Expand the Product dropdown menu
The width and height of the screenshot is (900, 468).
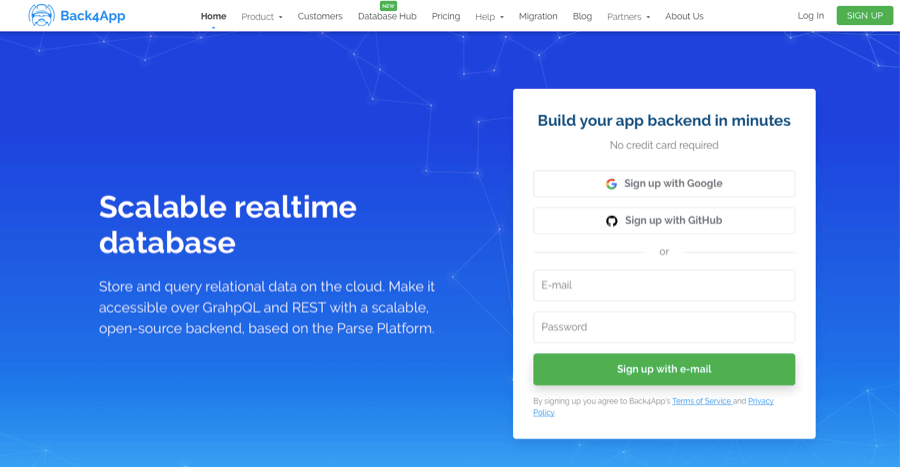262,17
